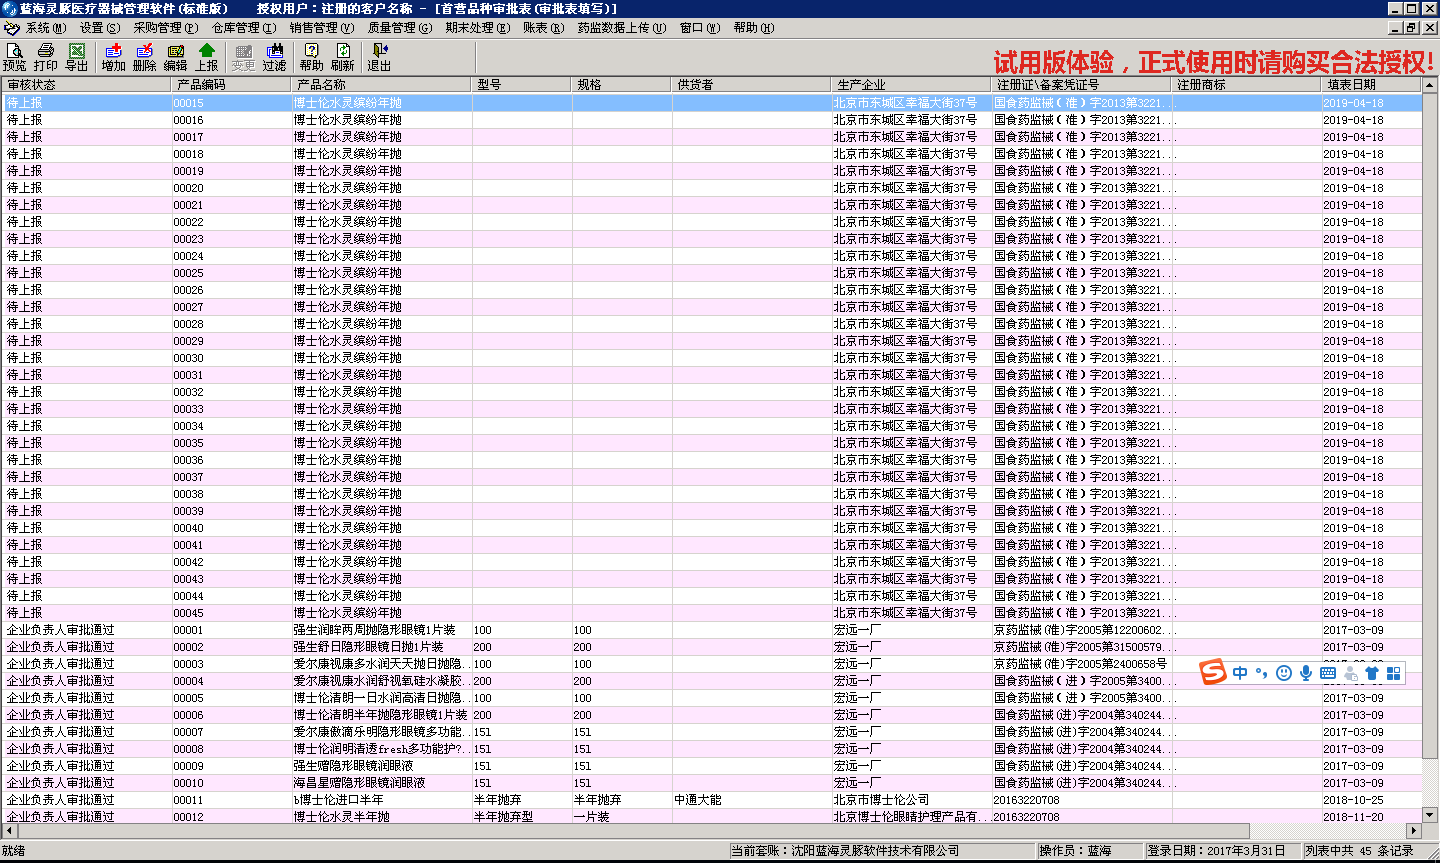Click the 预览 (Preview) toolbar icon

[15, 57]
